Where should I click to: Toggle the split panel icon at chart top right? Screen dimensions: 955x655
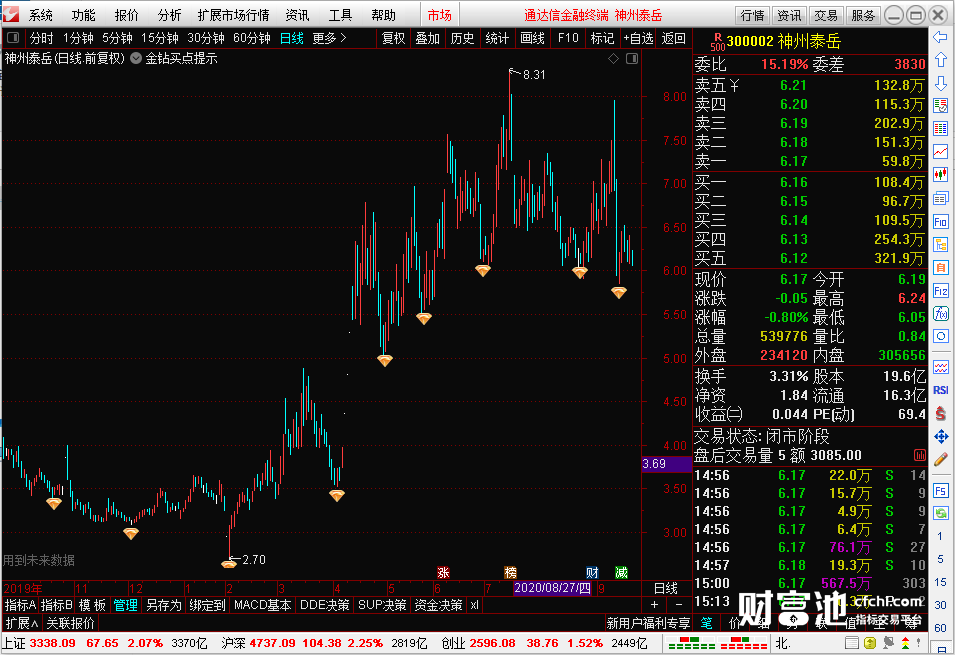pyautogui.click(x=632, y=58)
